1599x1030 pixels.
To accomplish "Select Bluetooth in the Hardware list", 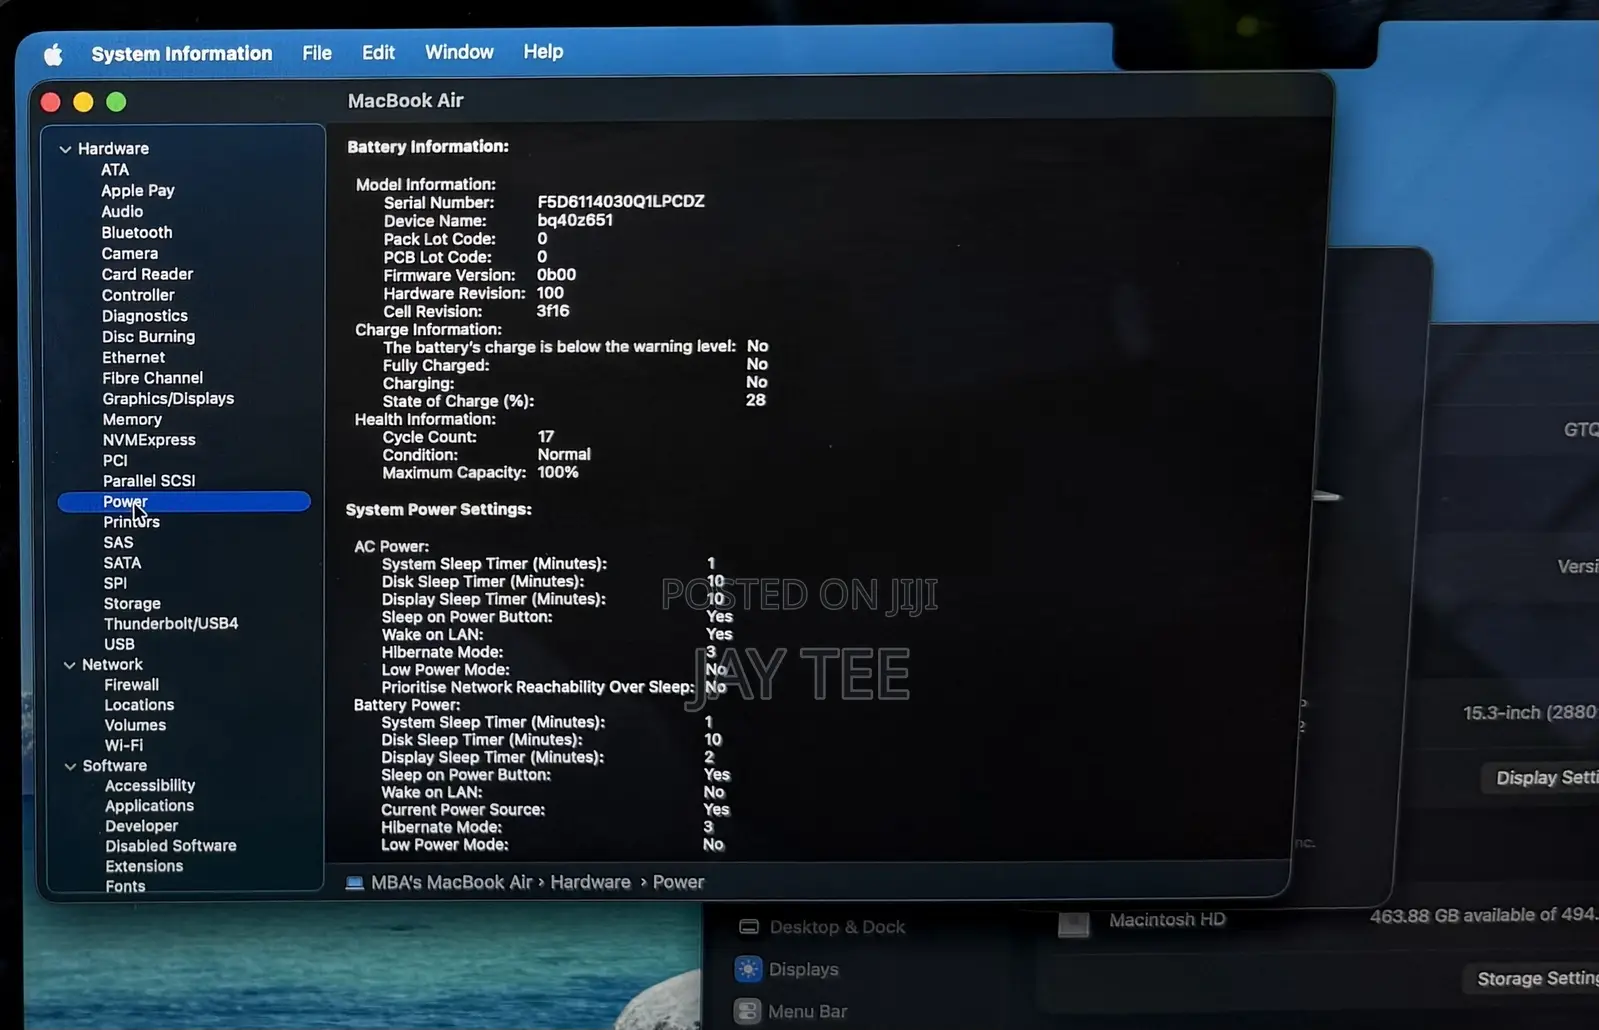I will point(137,233).
